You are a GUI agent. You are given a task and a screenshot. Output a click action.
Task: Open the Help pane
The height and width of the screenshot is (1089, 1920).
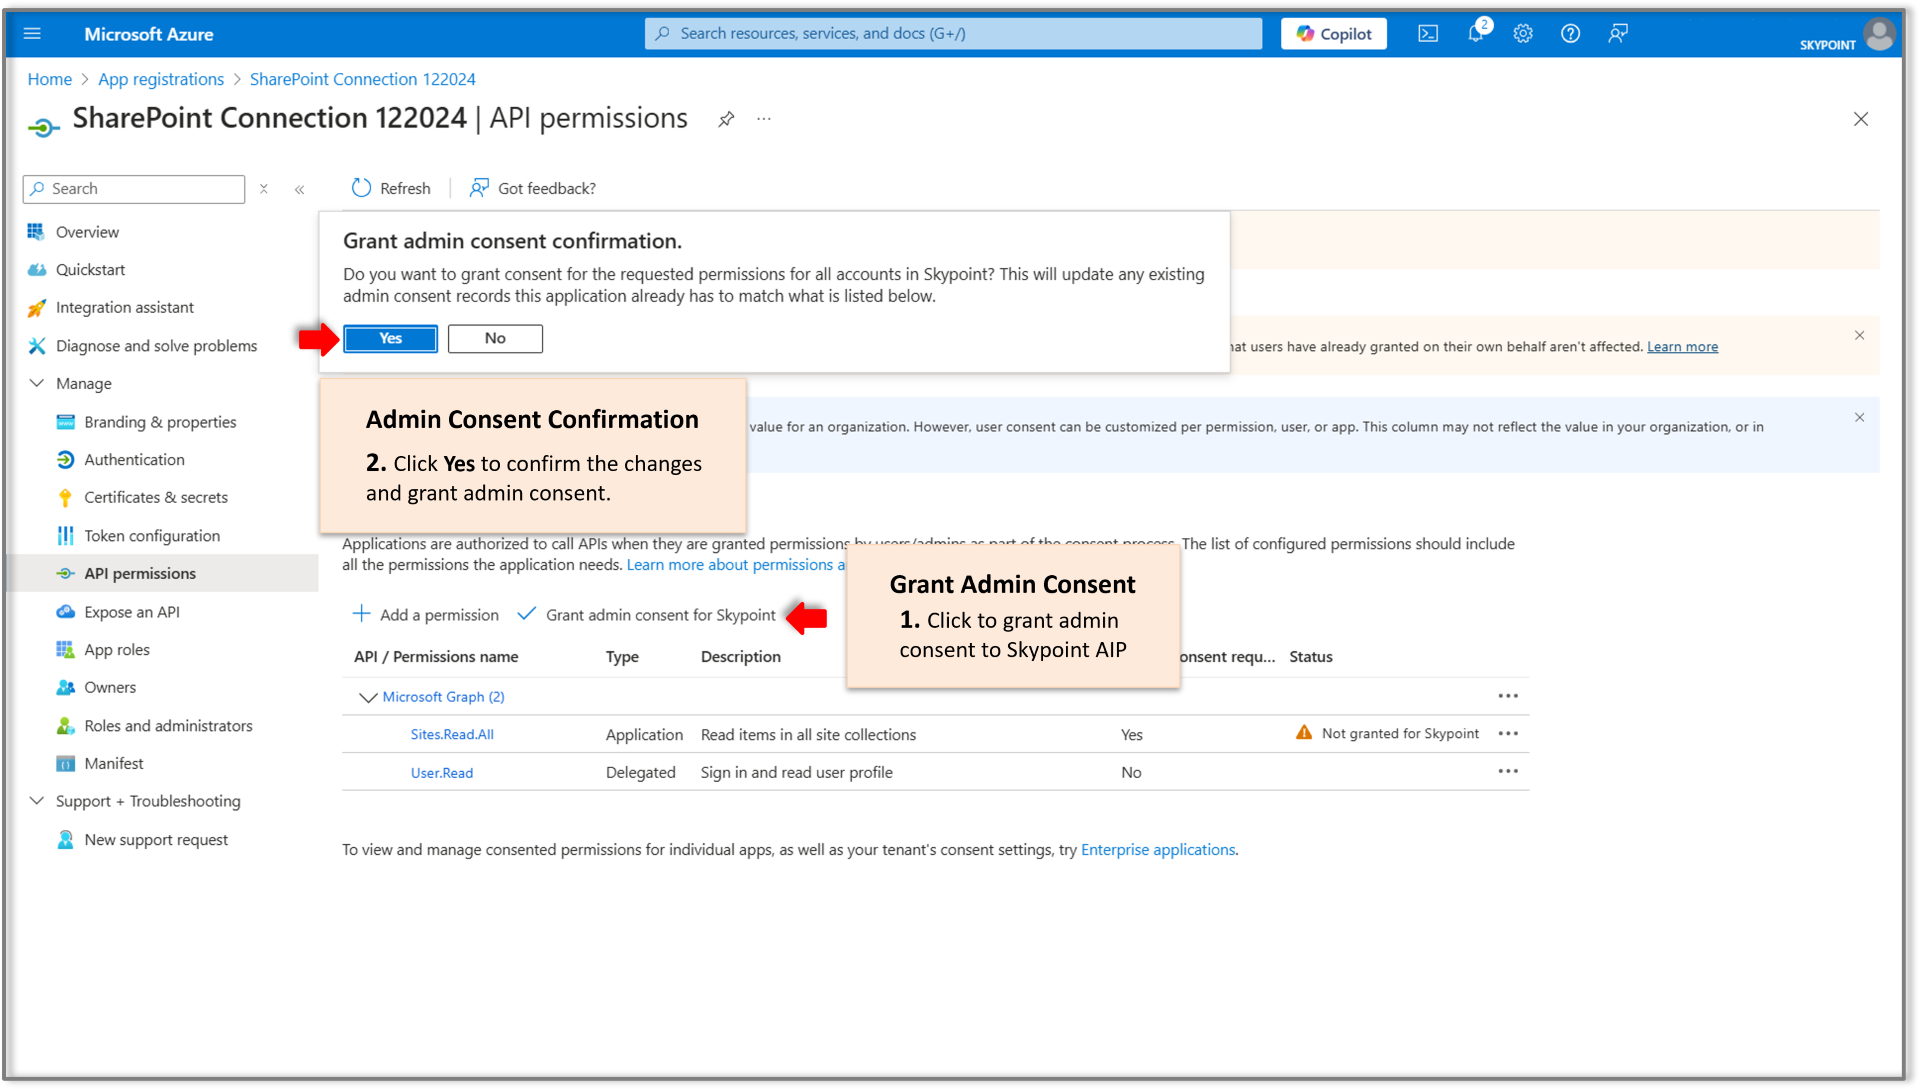(1570, 33)
